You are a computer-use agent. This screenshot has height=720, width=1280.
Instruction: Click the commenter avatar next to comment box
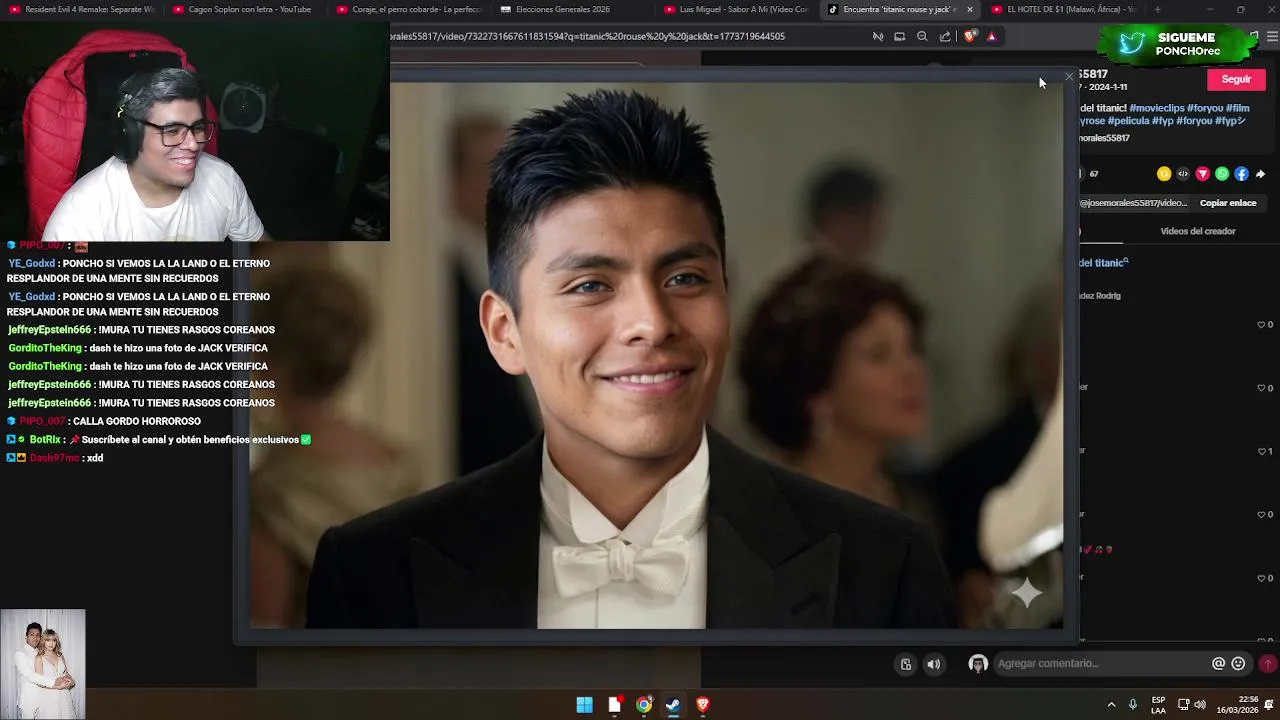[x=978, y=664]
